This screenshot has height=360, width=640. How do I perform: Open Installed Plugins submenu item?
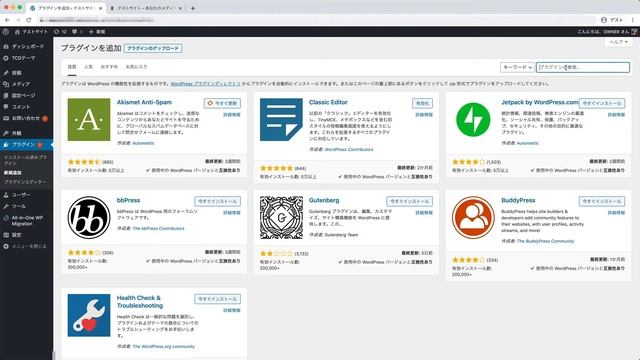pos(25,160)
